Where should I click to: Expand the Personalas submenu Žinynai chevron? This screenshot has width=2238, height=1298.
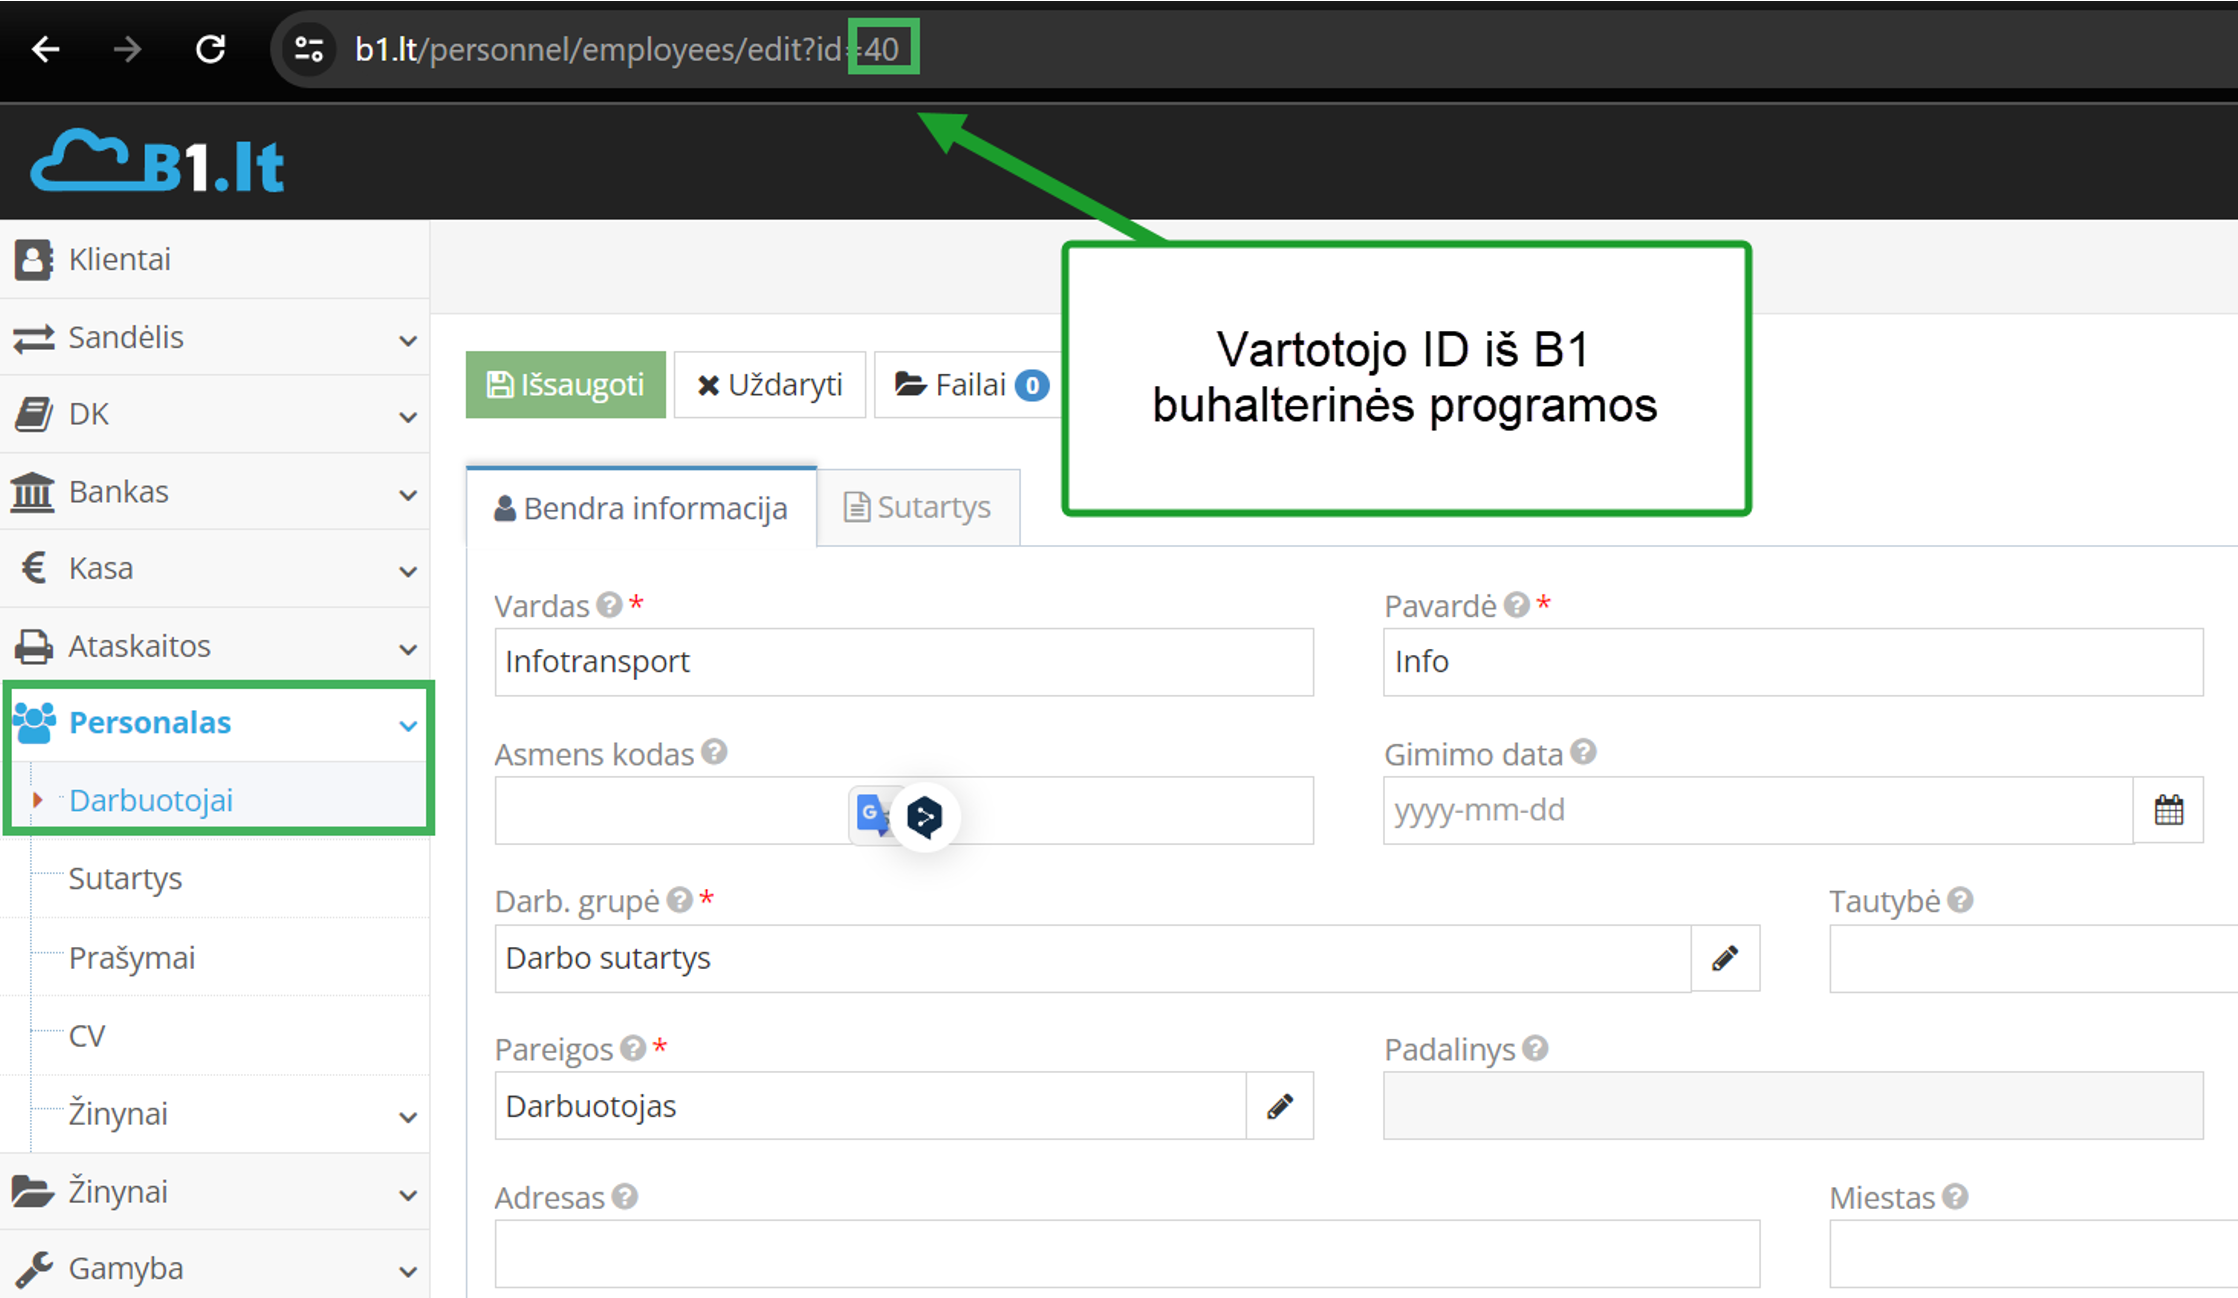[x=408, y=1118]
